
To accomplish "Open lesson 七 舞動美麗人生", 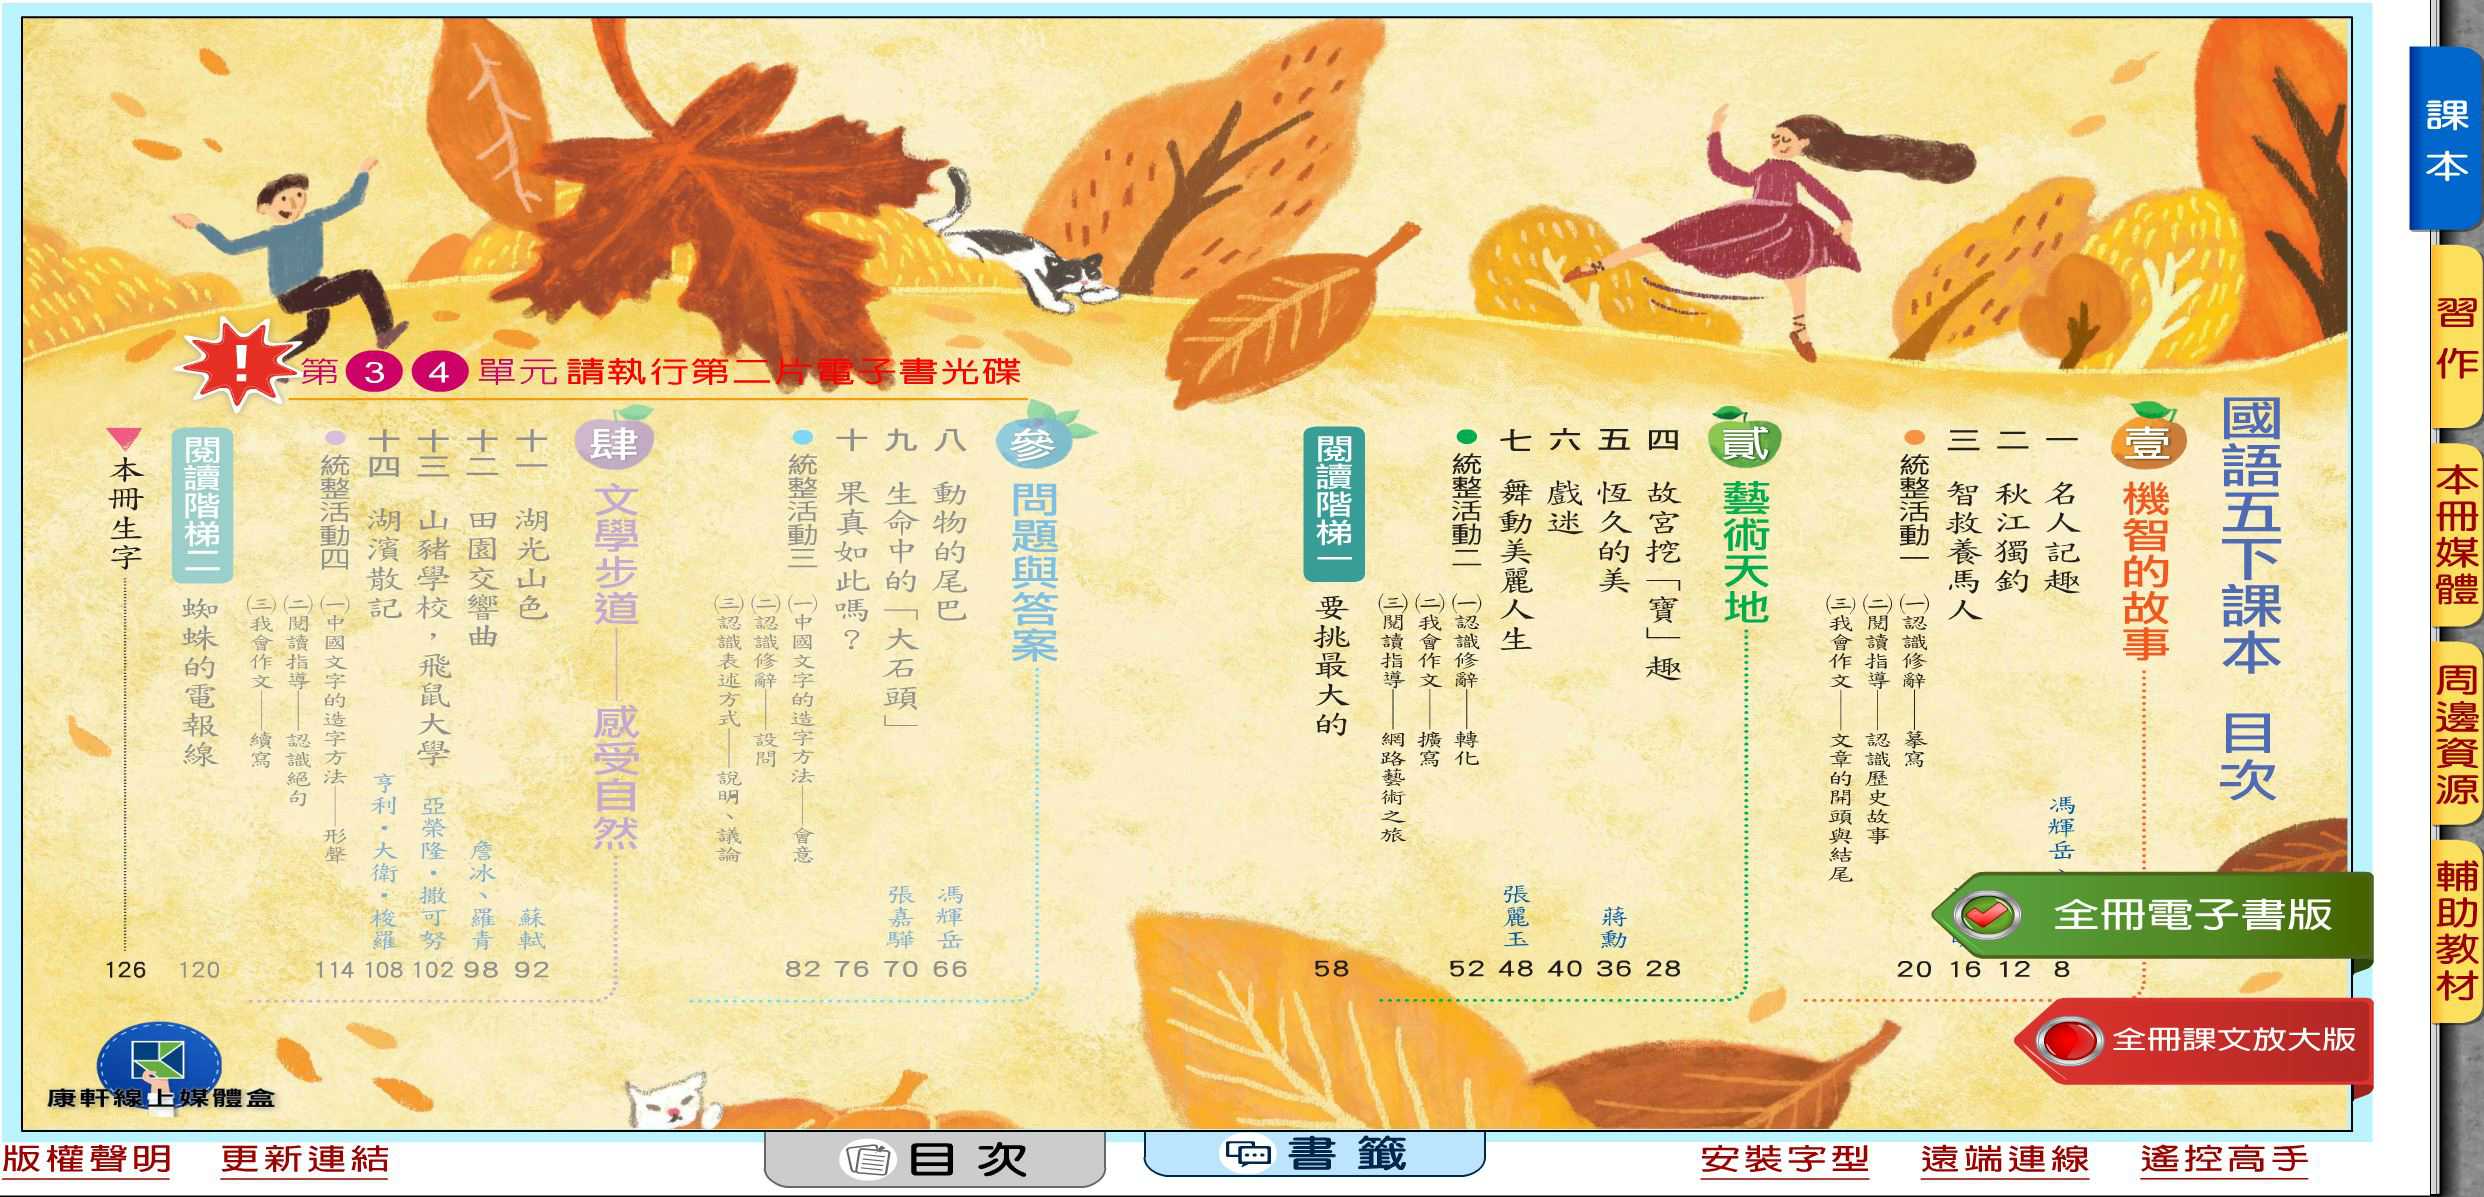I will point(1516,539).
